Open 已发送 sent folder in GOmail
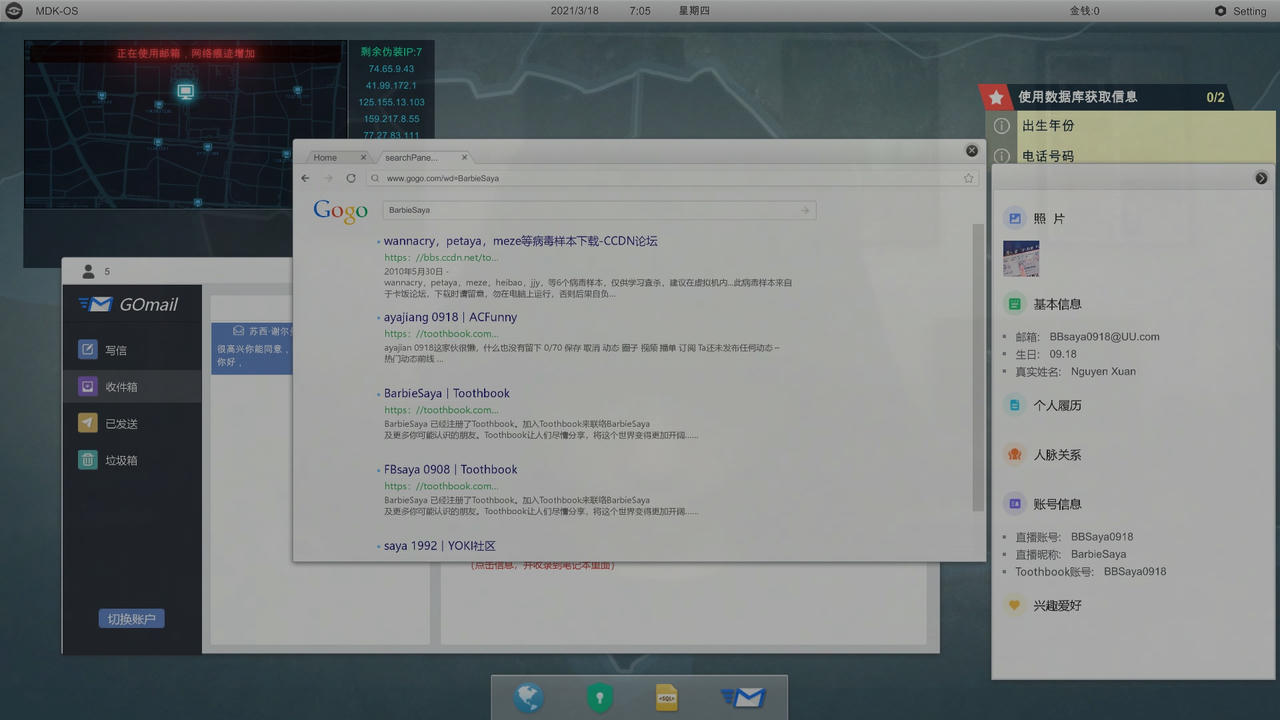This screenshot has width=1280, height=720. (x=131, y=424)
